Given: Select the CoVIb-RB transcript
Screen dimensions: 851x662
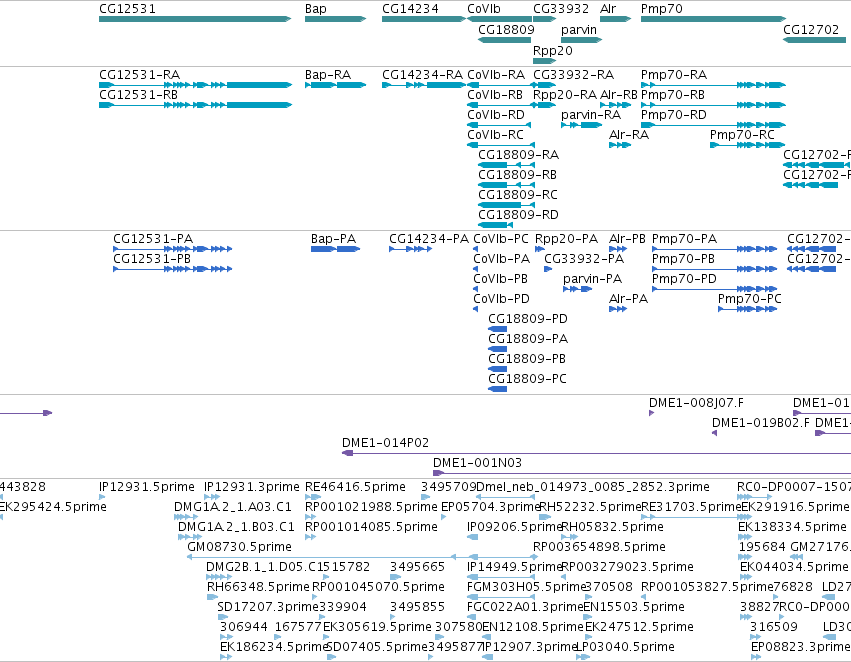Looking at the screenshot, I should 495,94.
